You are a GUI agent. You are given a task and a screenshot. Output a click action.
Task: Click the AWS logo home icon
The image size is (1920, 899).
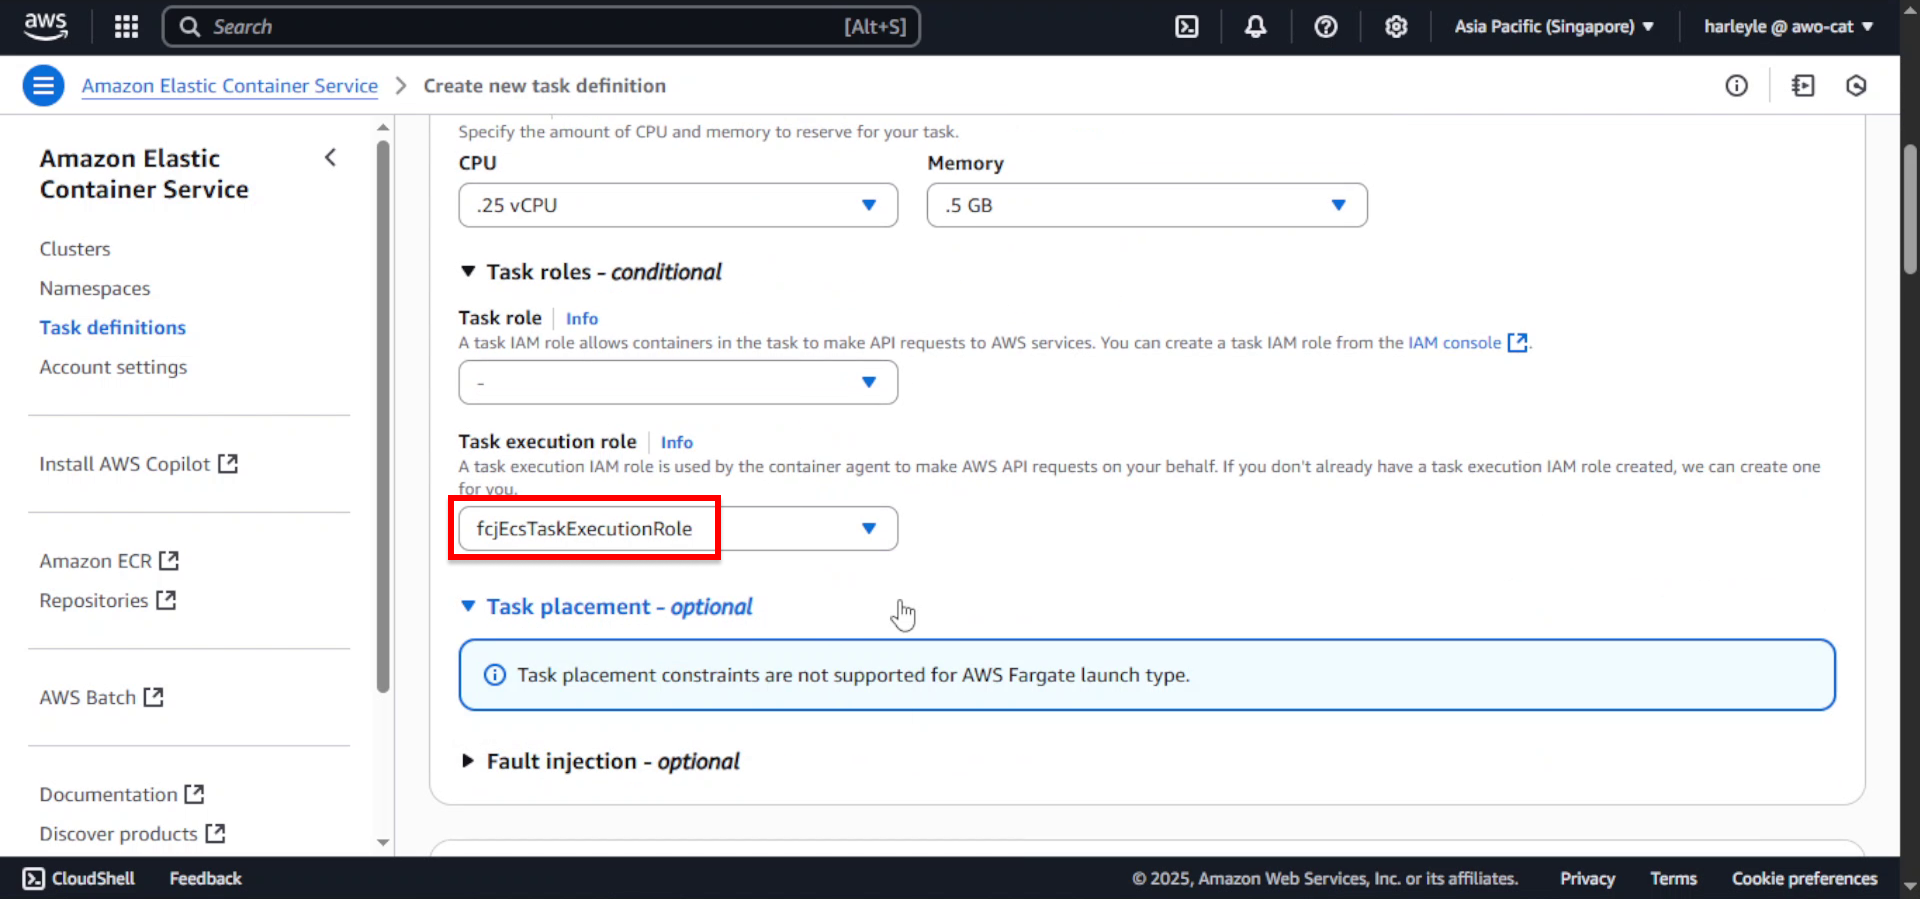[x=46, y=26]
